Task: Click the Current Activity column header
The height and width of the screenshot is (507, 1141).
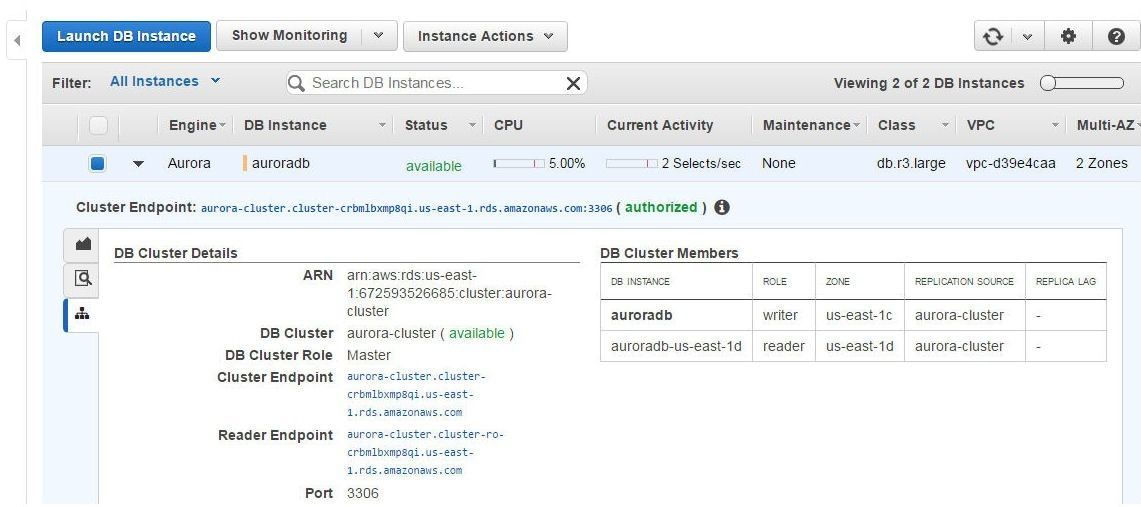Action: click(x=660, y=126)
